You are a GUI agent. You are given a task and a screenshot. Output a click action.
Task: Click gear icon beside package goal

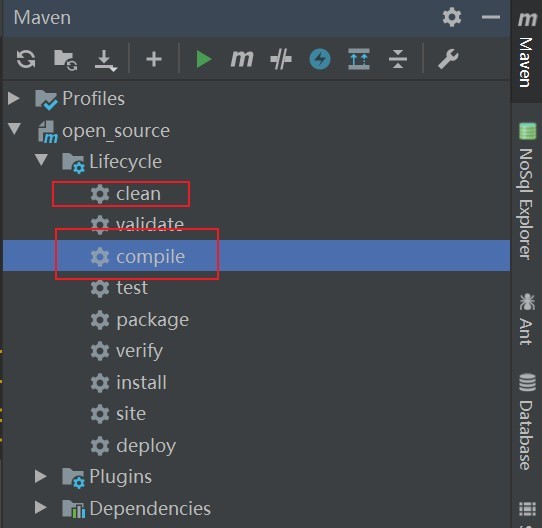click(100, 320)
